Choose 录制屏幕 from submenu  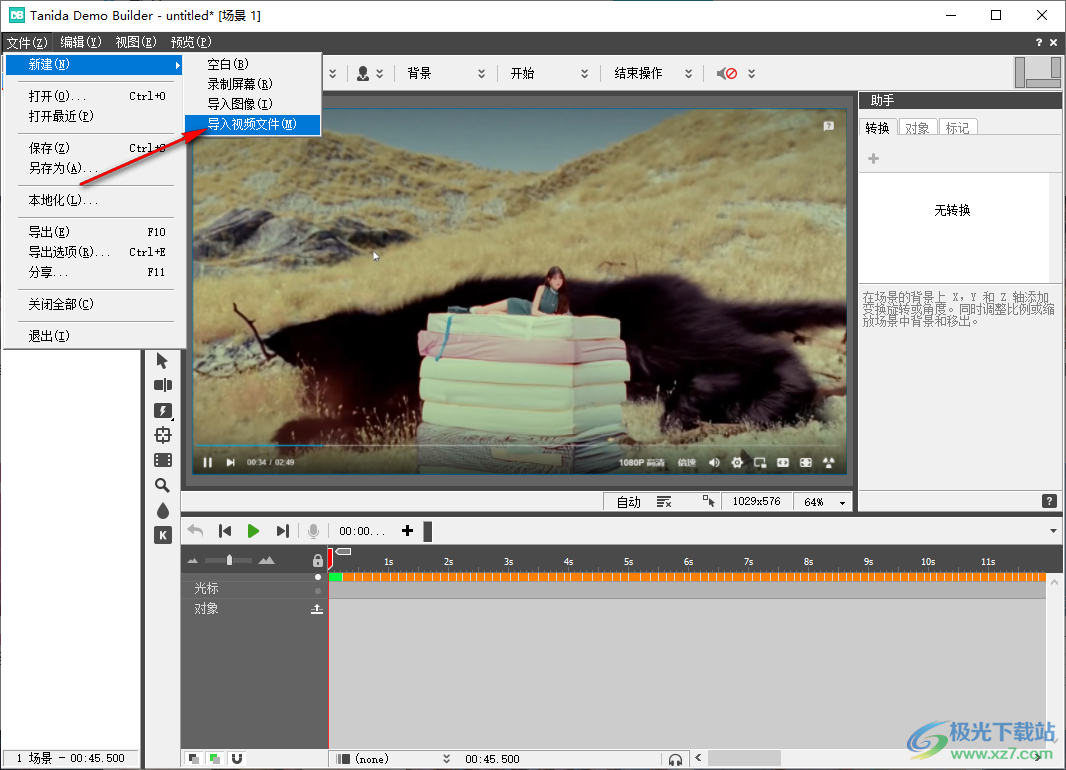click(x=252, y=84)
